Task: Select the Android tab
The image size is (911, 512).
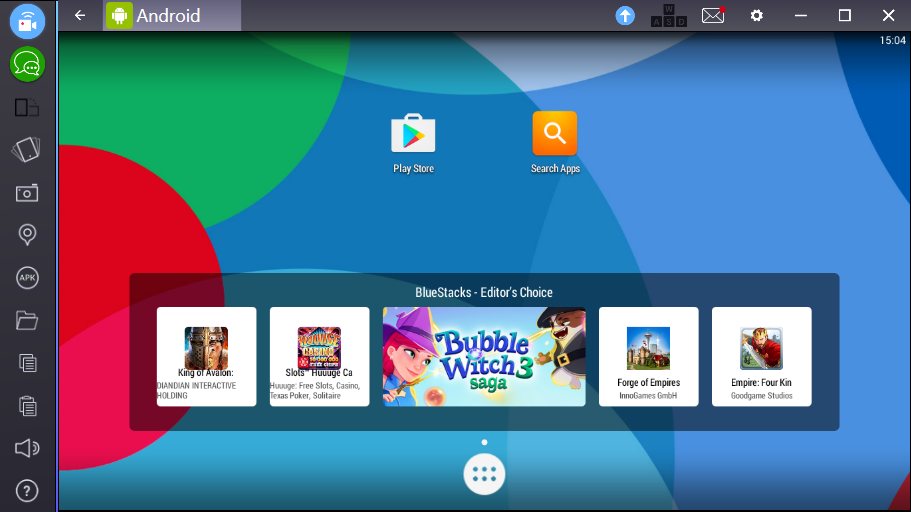Action: 170,15
